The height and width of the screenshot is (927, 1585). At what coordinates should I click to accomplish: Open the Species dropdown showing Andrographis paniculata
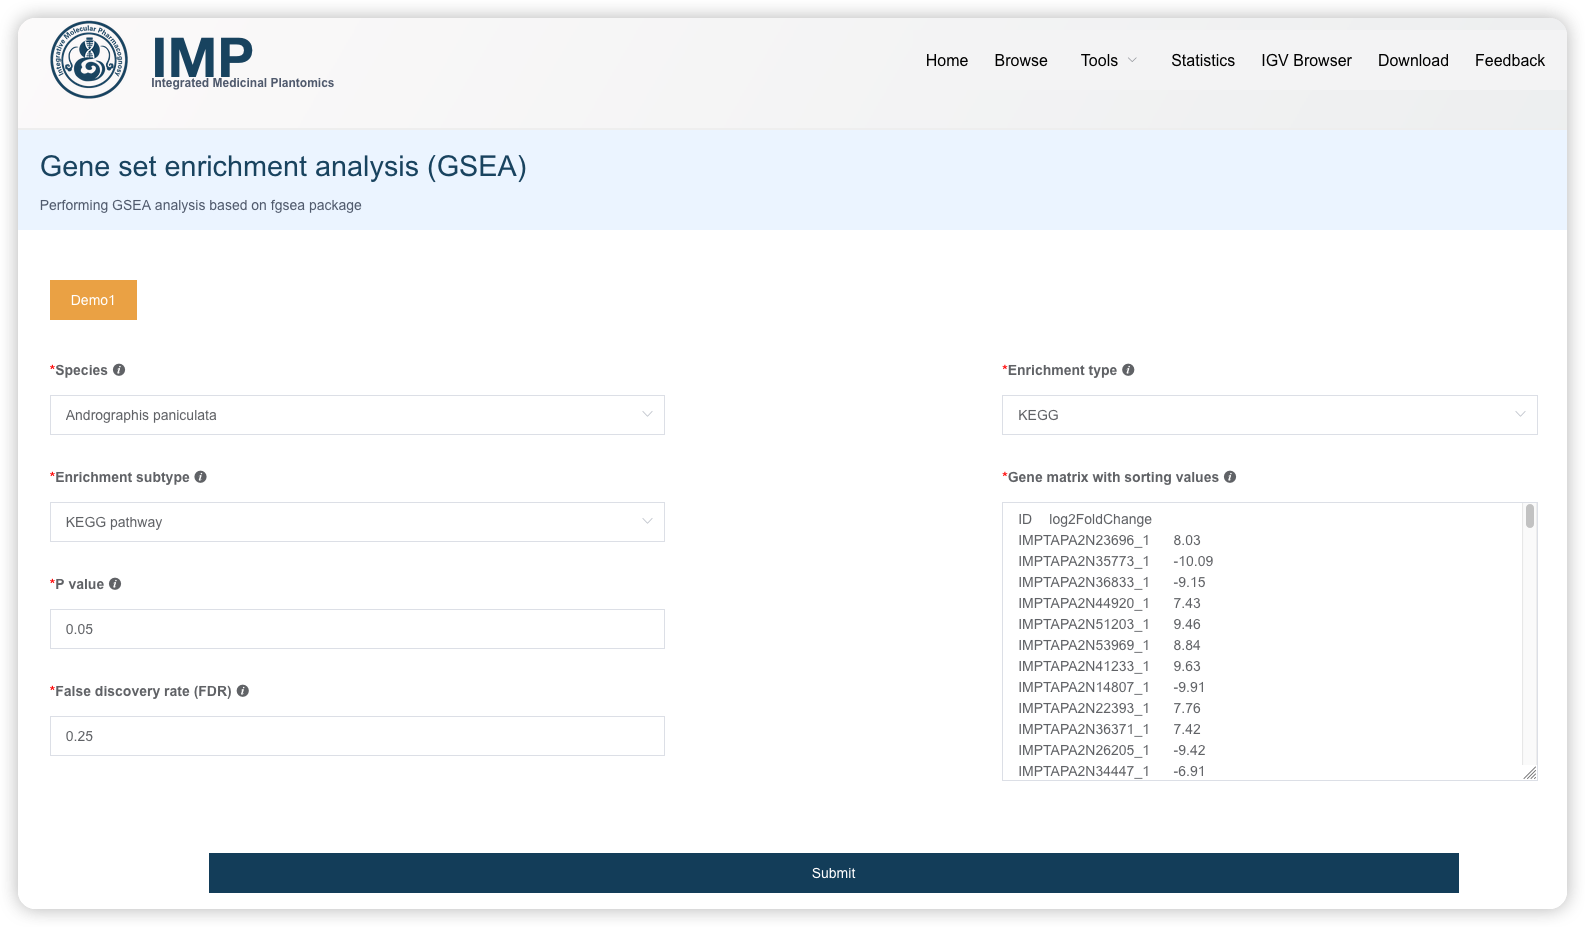point(357,415)
